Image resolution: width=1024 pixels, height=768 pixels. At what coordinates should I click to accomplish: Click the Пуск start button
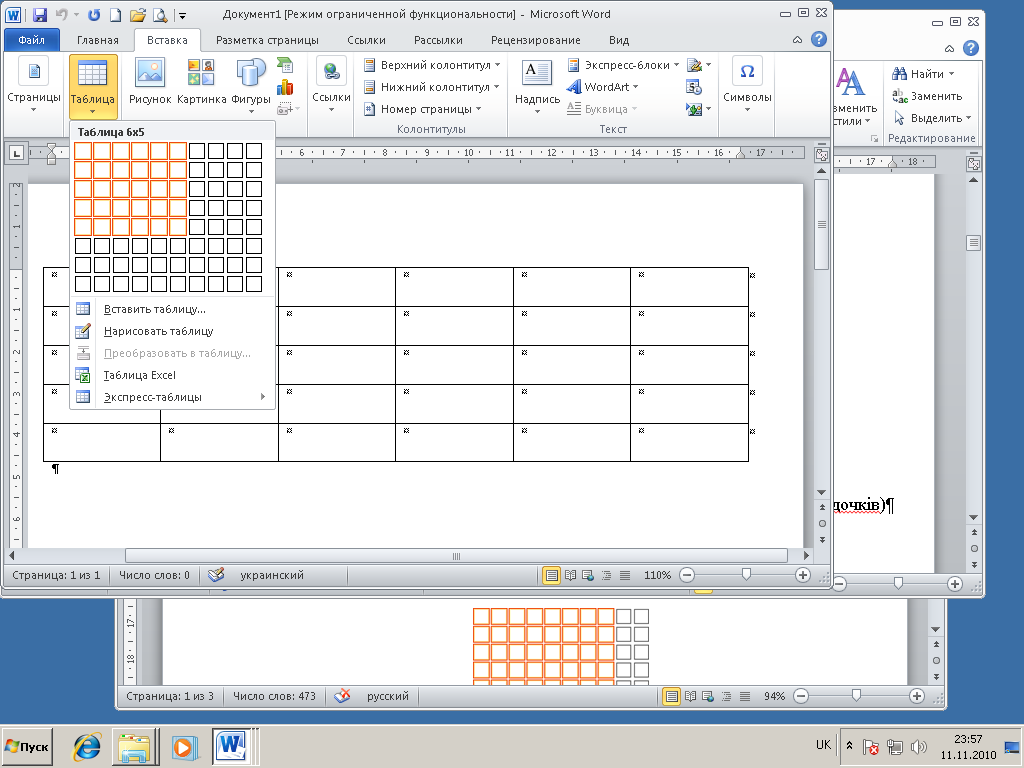[x=27, y=746]
